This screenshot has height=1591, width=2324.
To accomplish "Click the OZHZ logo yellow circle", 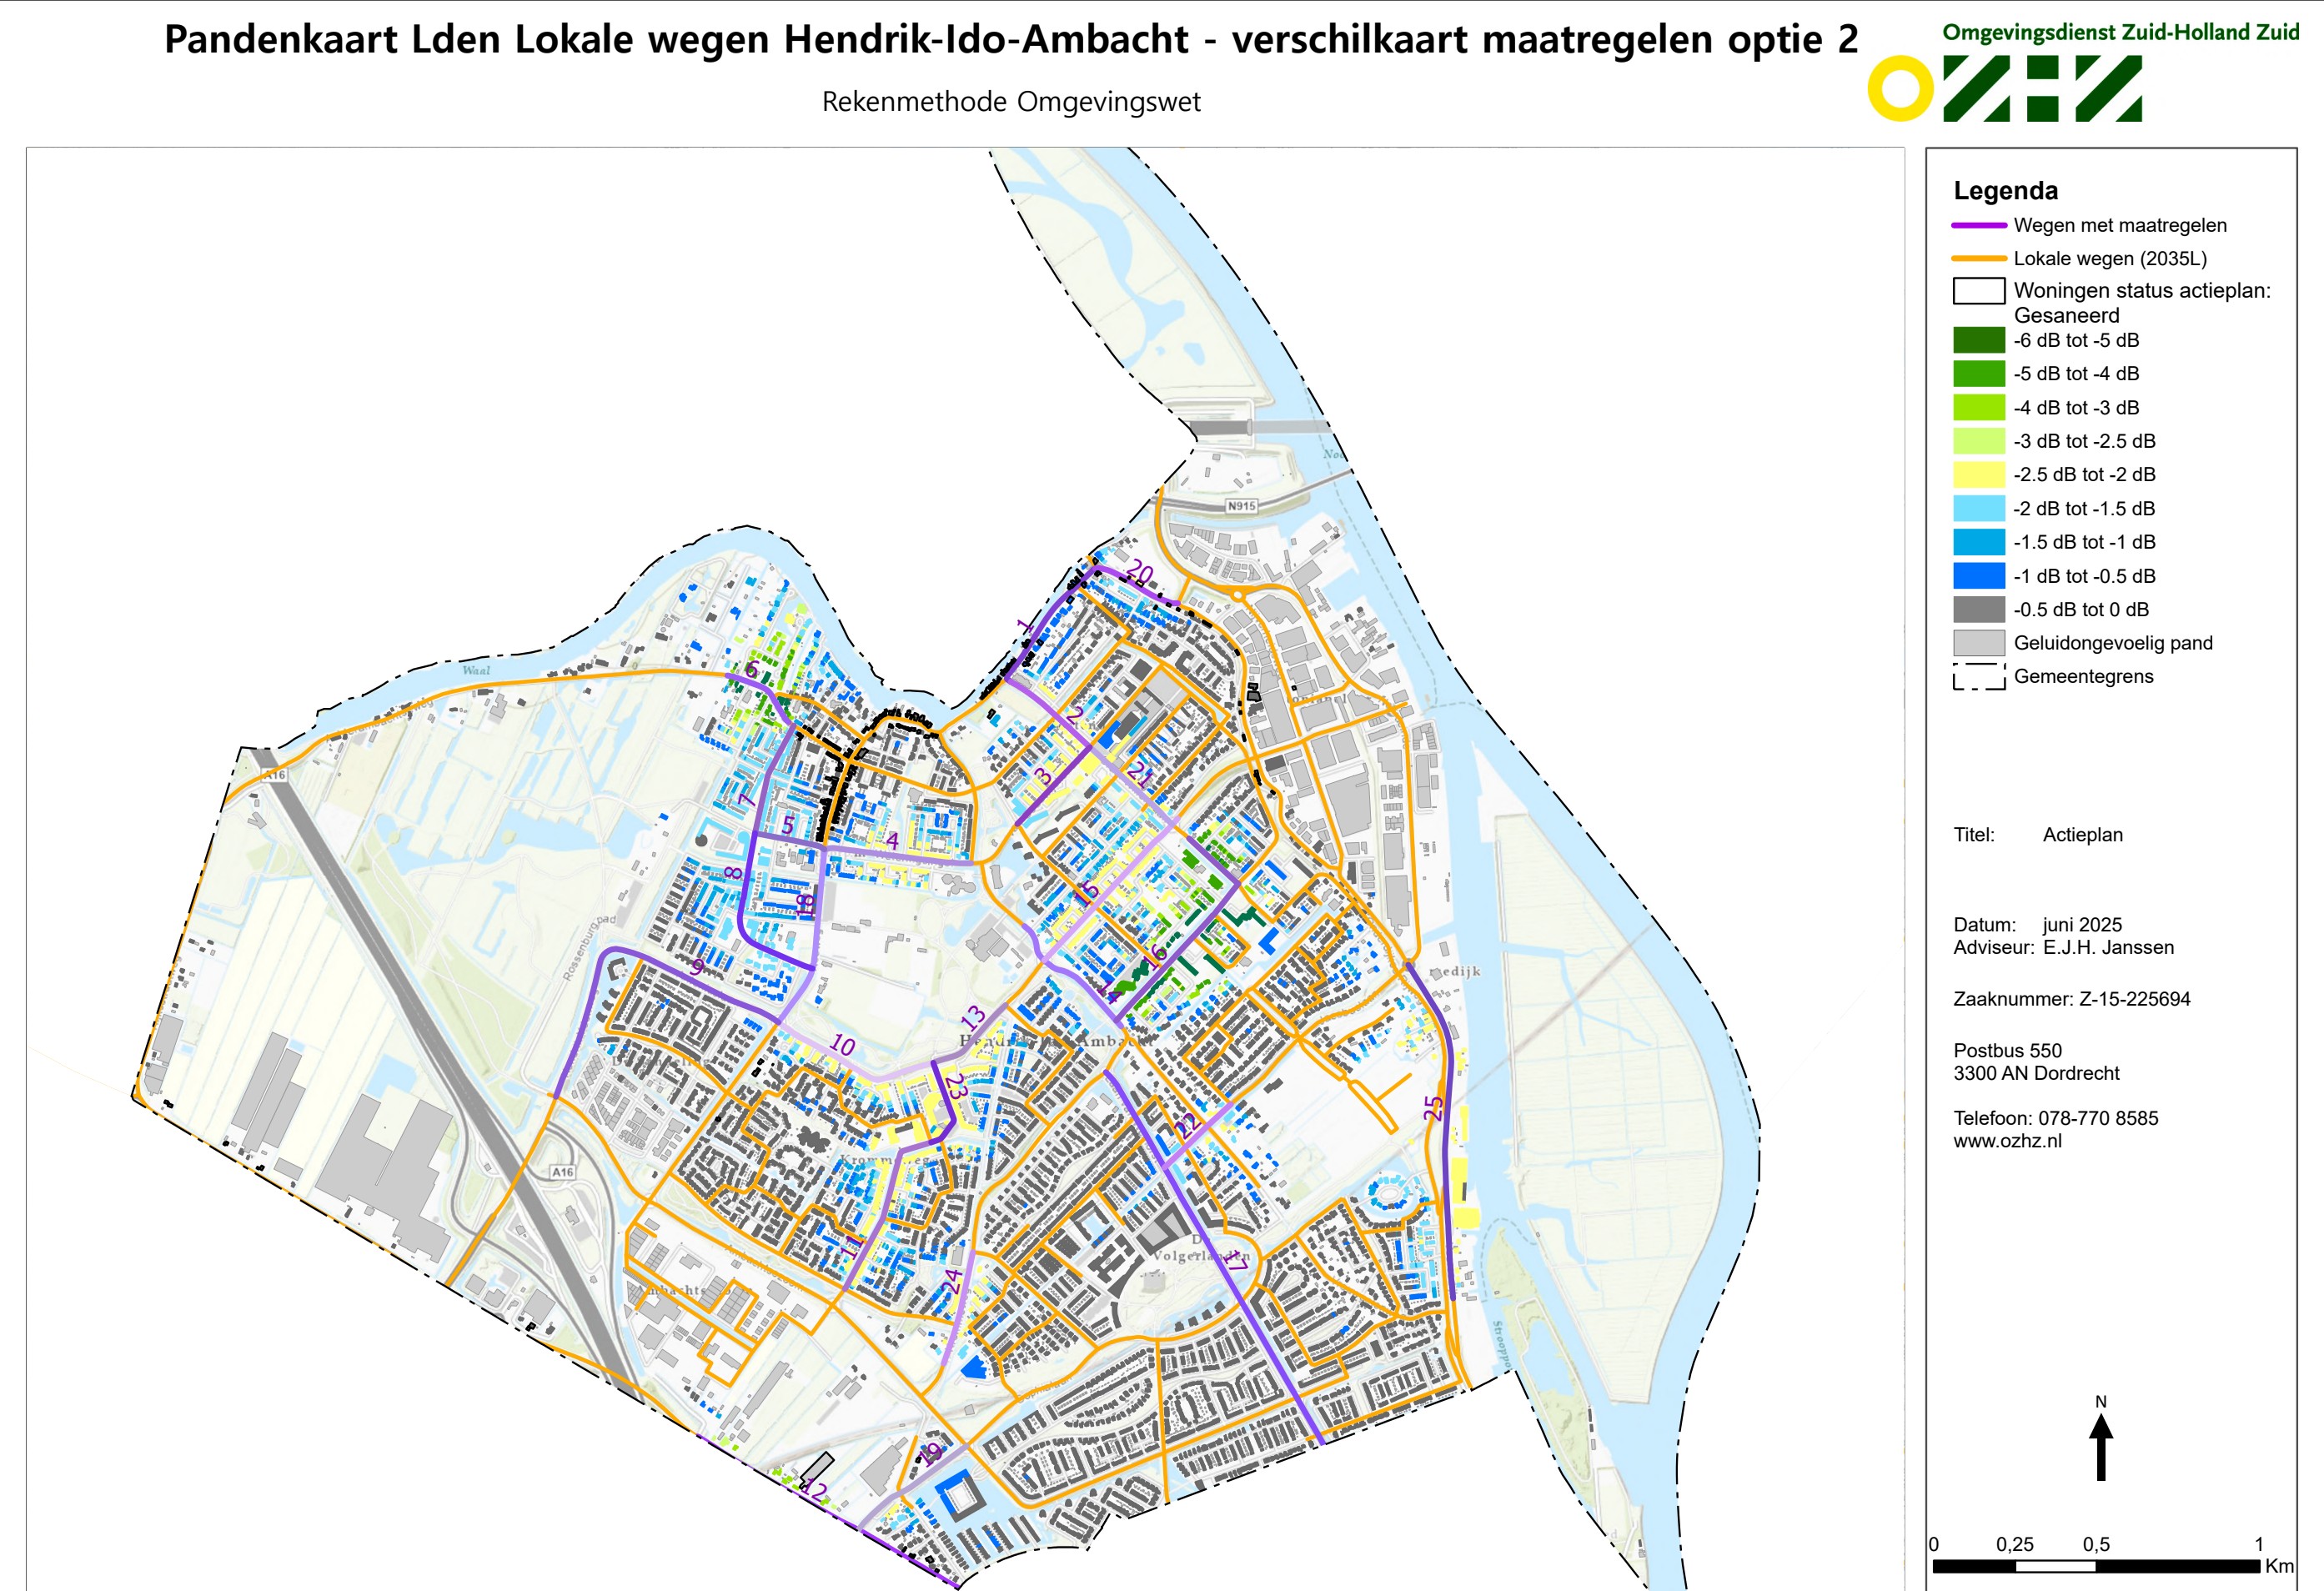I will [x=1901, y=89].
